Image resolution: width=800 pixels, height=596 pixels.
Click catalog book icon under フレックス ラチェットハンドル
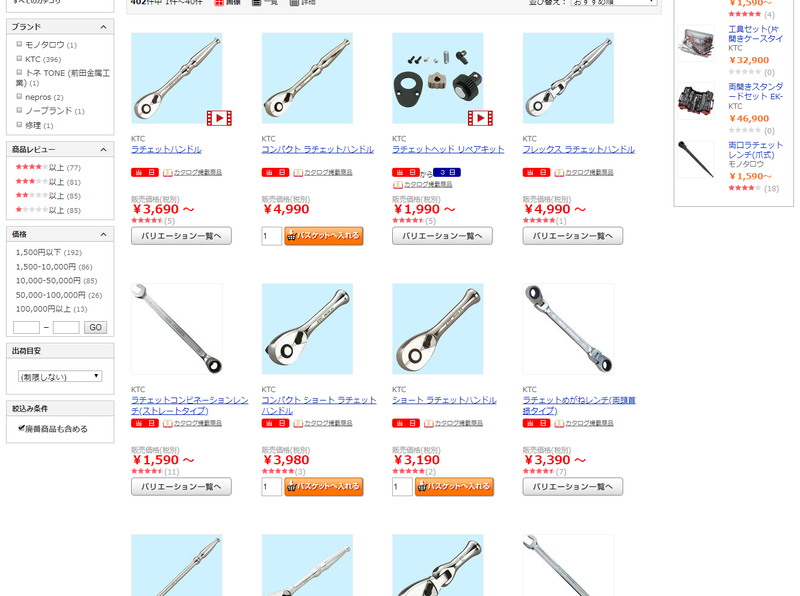pos(559,172)
